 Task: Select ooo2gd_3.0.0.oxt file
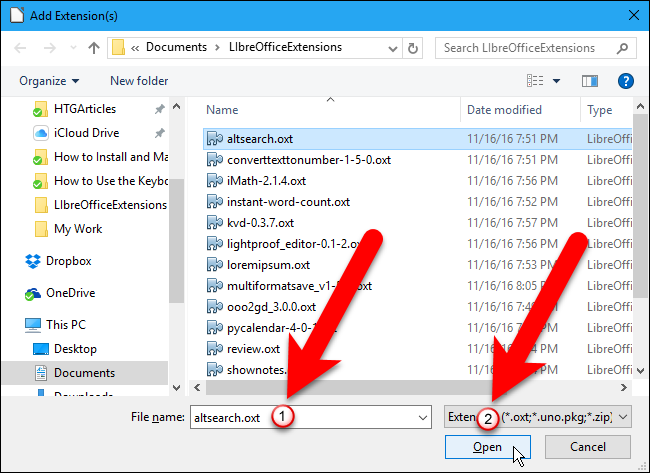[x=418, y=307]
